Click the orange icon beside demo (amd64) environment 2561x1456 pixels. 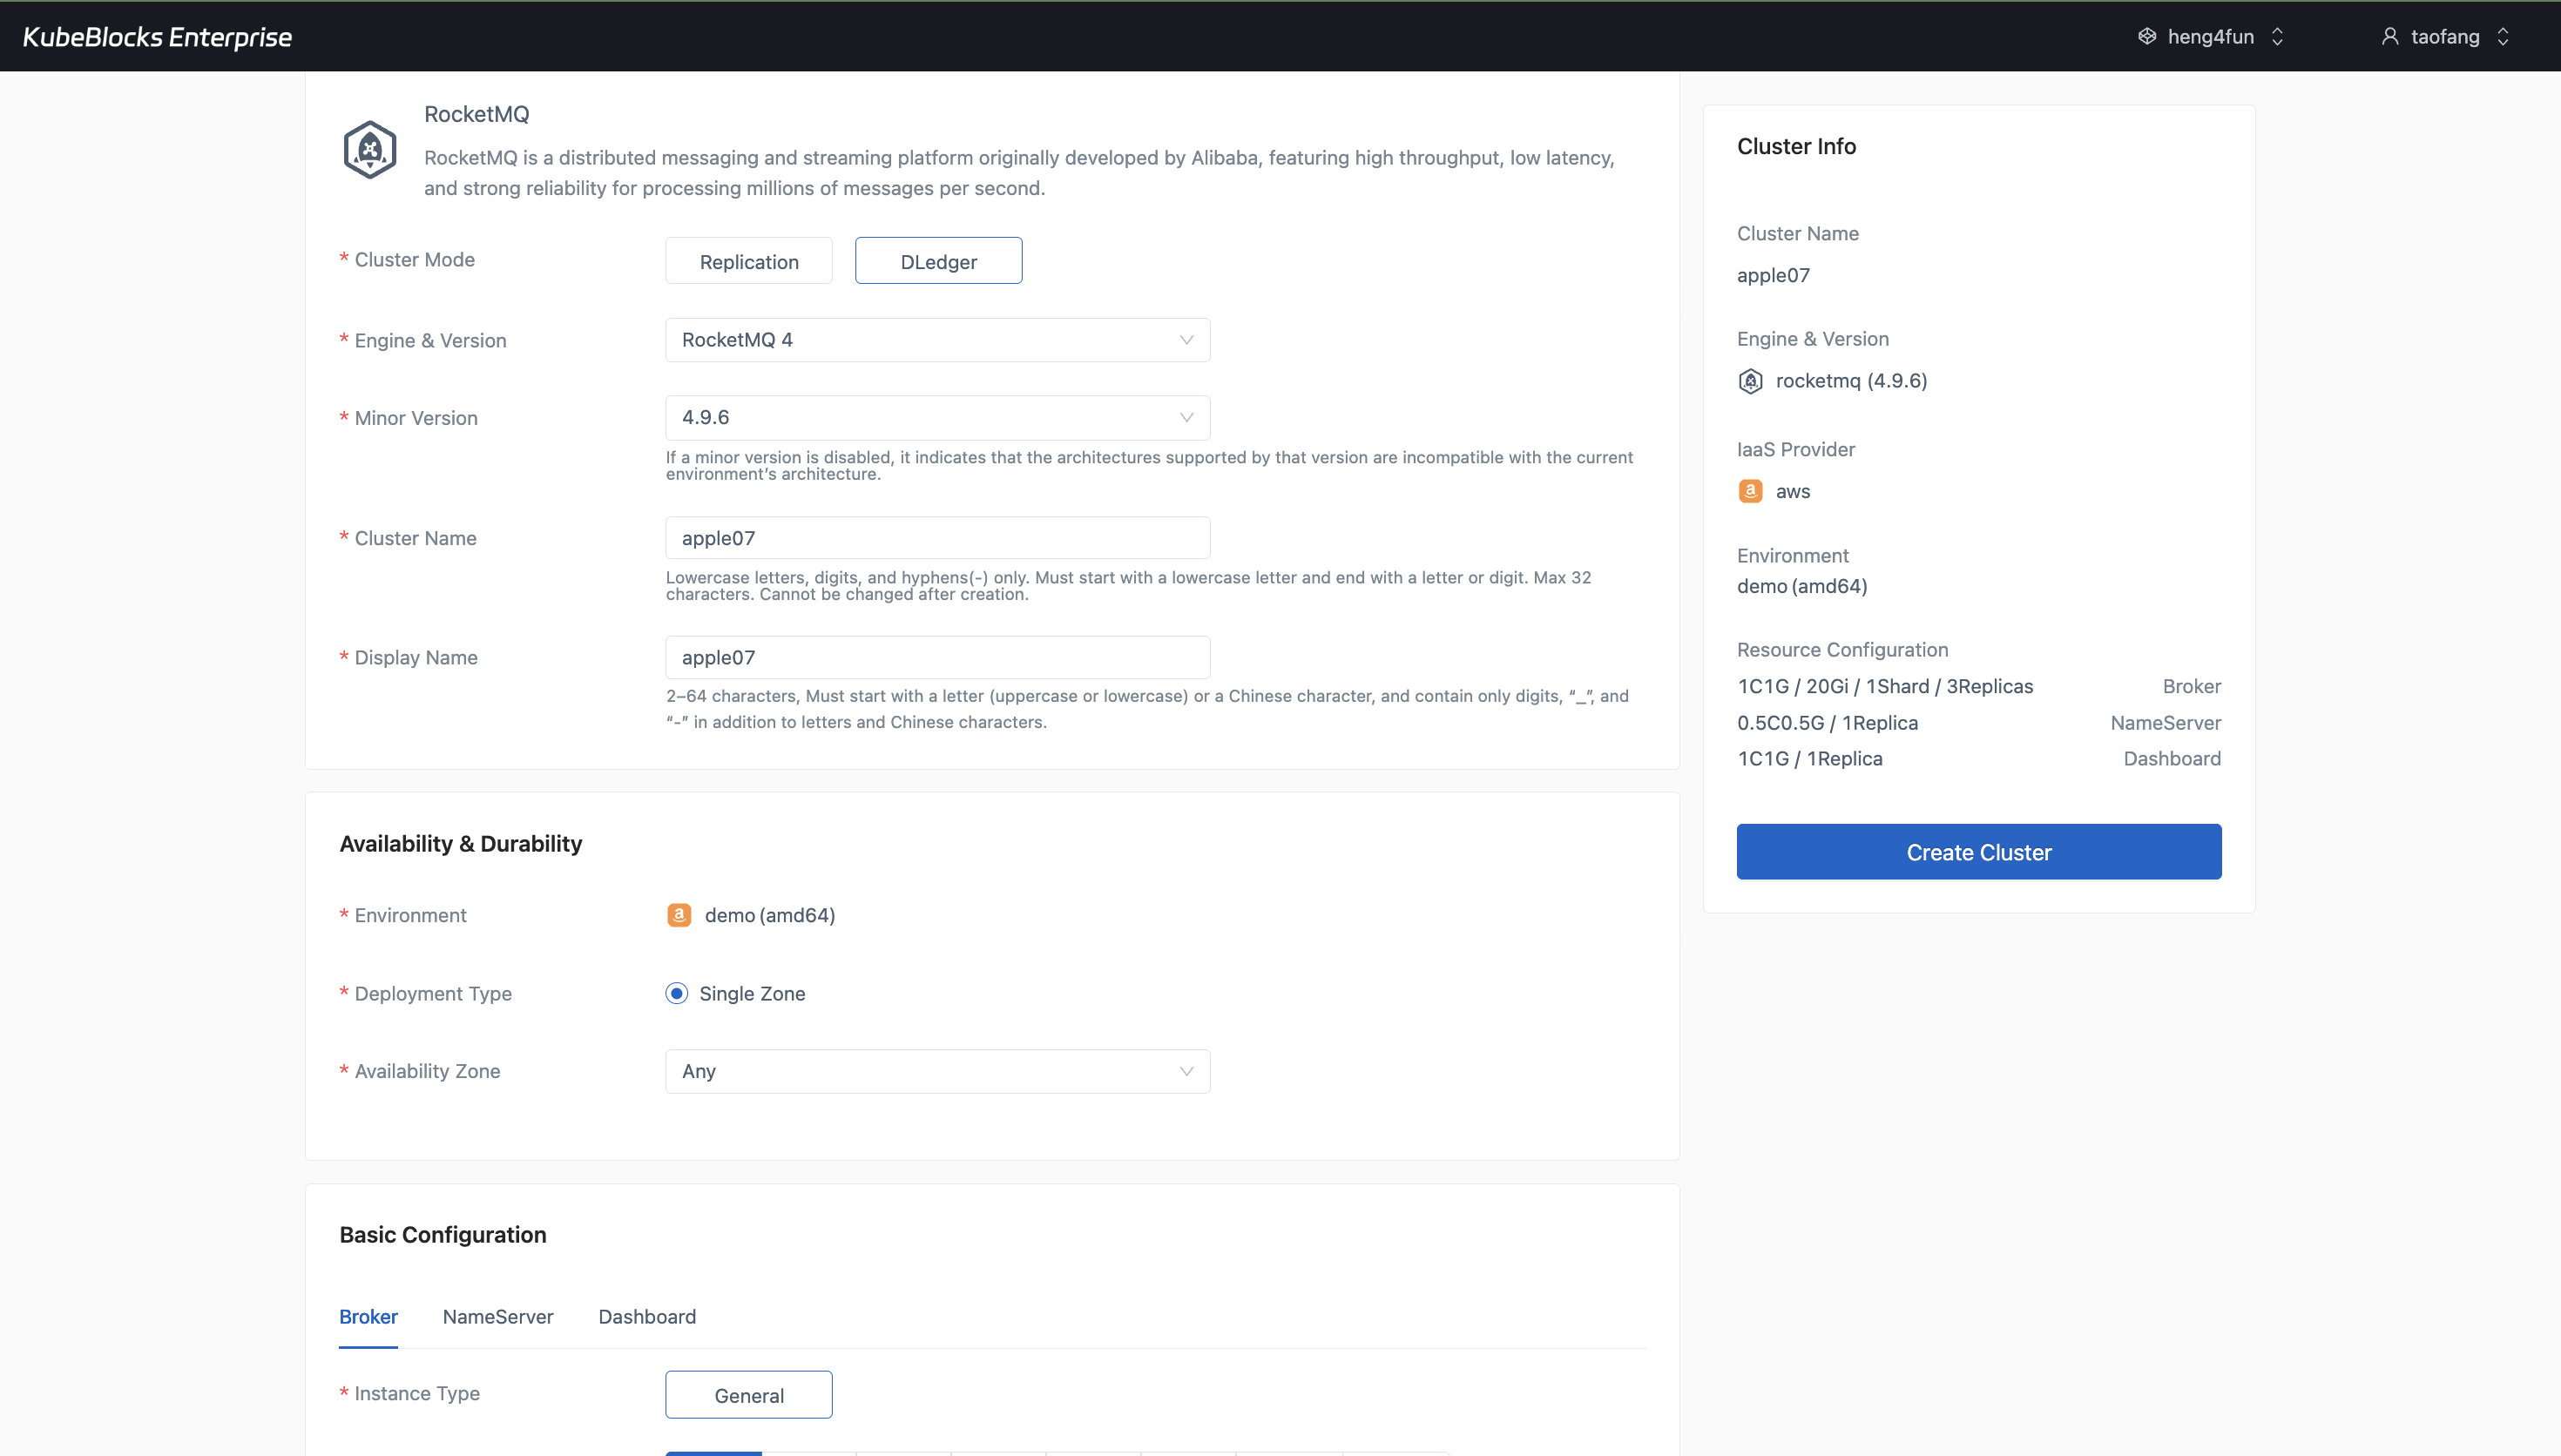(x=679, y=915)
